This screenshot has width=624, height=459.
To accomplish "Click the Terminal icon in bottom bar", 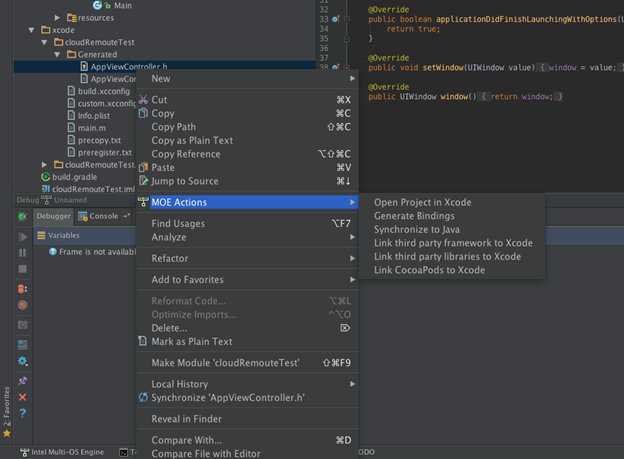I will click(x=124, y=452).
